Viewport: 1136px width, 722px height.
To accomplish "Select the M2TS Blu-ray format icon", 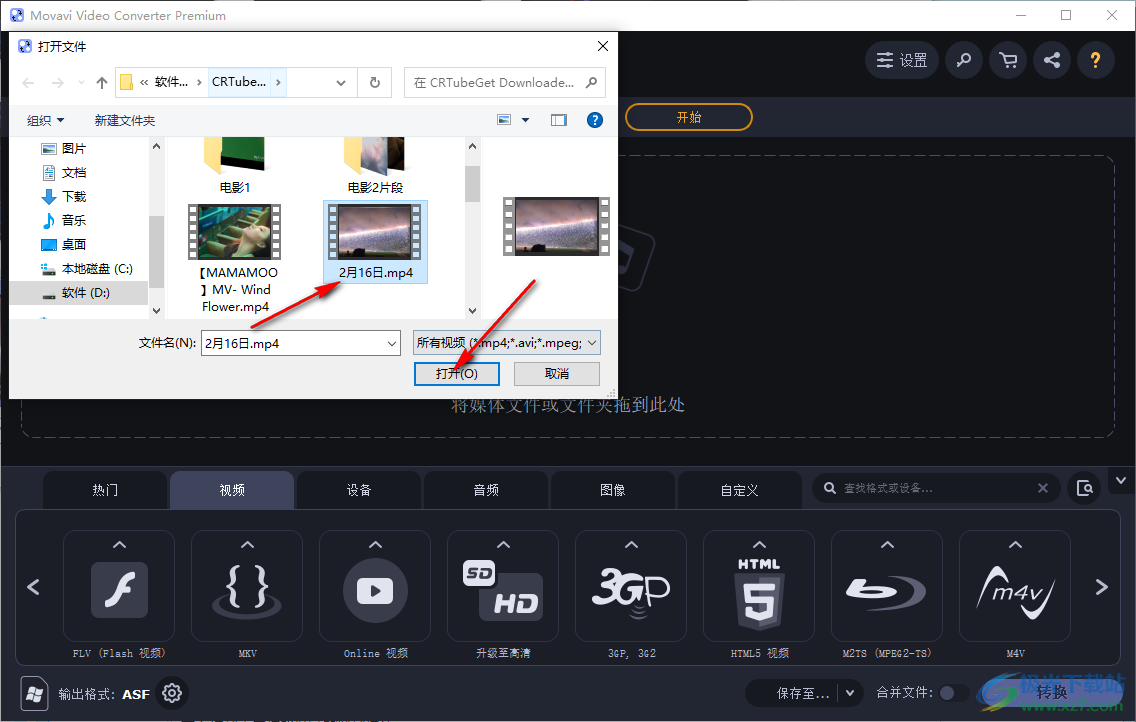I will pos(887,590).
